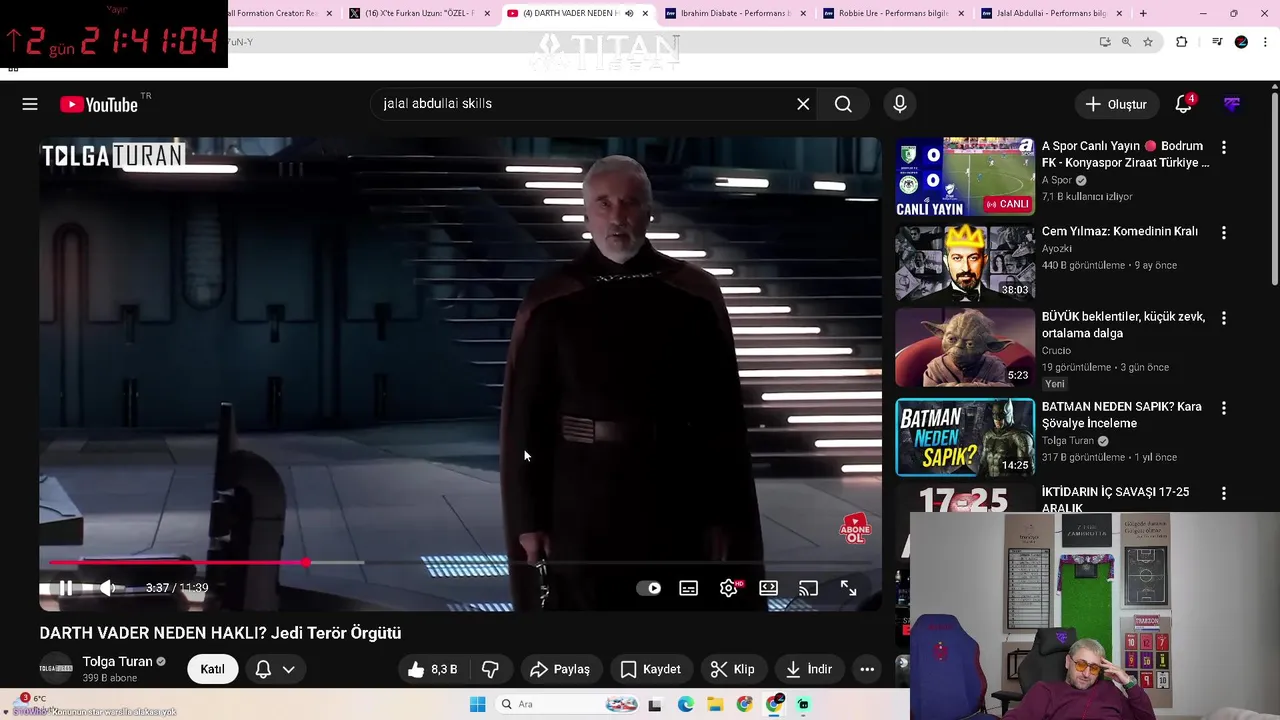1280x720 pixels.
Task: Open Microsoft Edge from taskbar
Action: click(685, 704)
